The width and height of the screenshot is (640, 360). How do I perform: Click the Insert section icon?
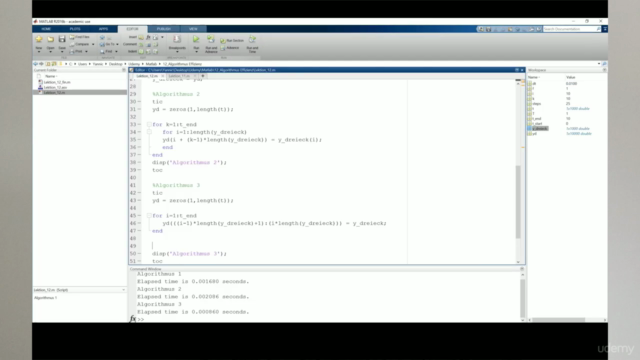point(141,37)
